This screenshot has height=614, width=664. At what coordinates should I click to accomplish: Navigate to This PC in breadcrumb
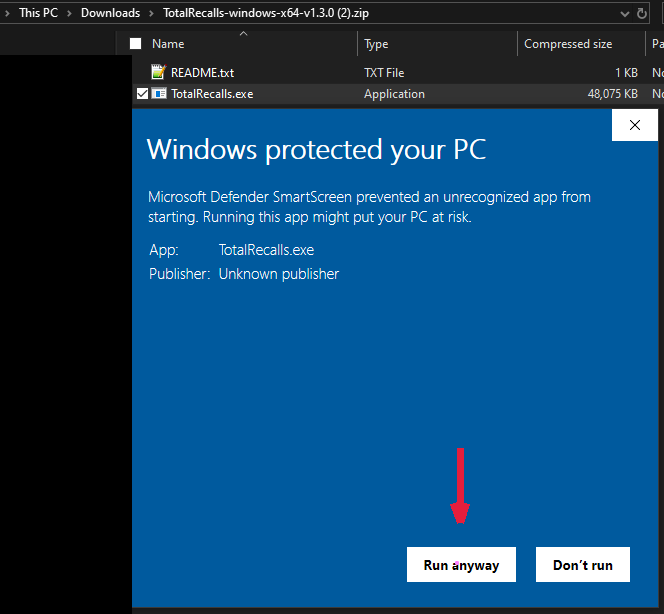[39, 13]
